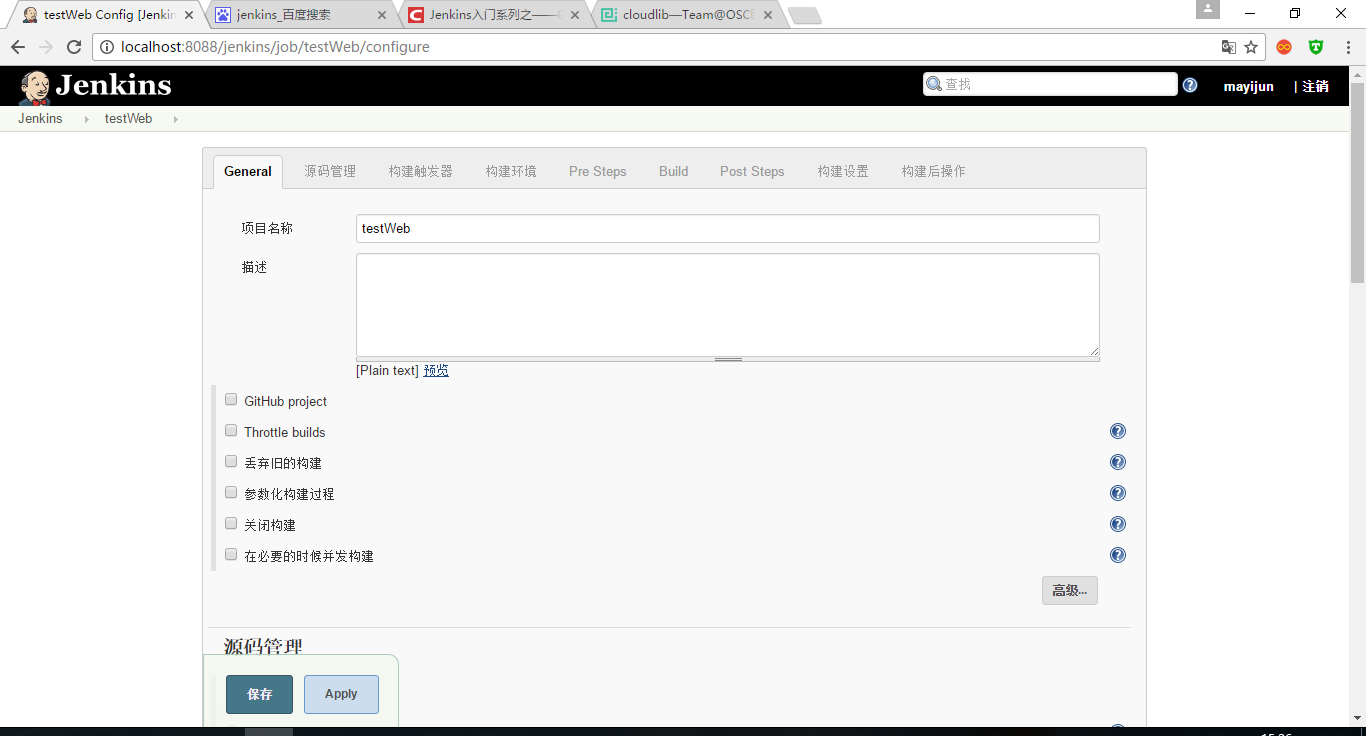
Task: Click the site info icon in address bar
Action: coord(107,47)
